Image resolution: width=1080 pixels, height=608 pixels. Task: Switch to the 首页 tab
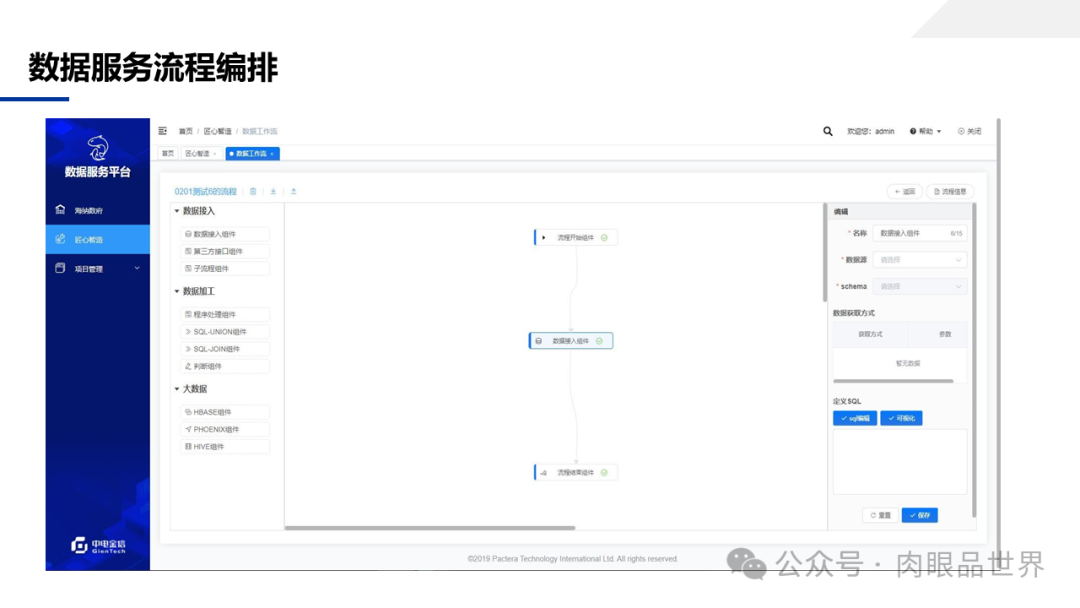click(167, 154)
